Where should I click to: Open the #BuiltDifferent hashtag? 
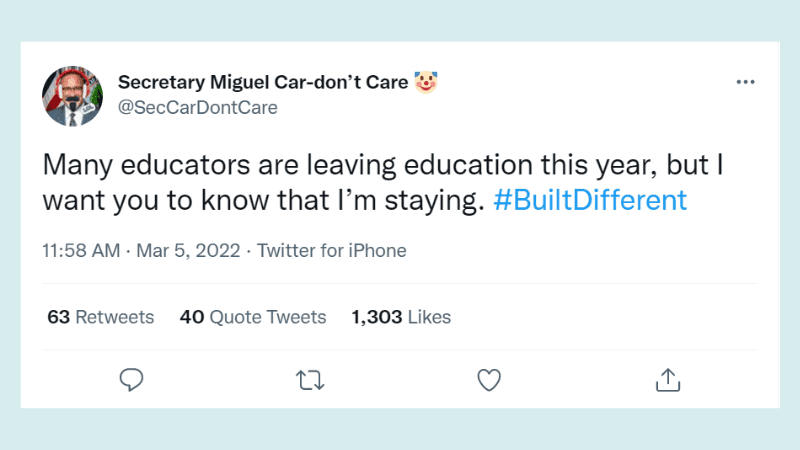(591, 200)
